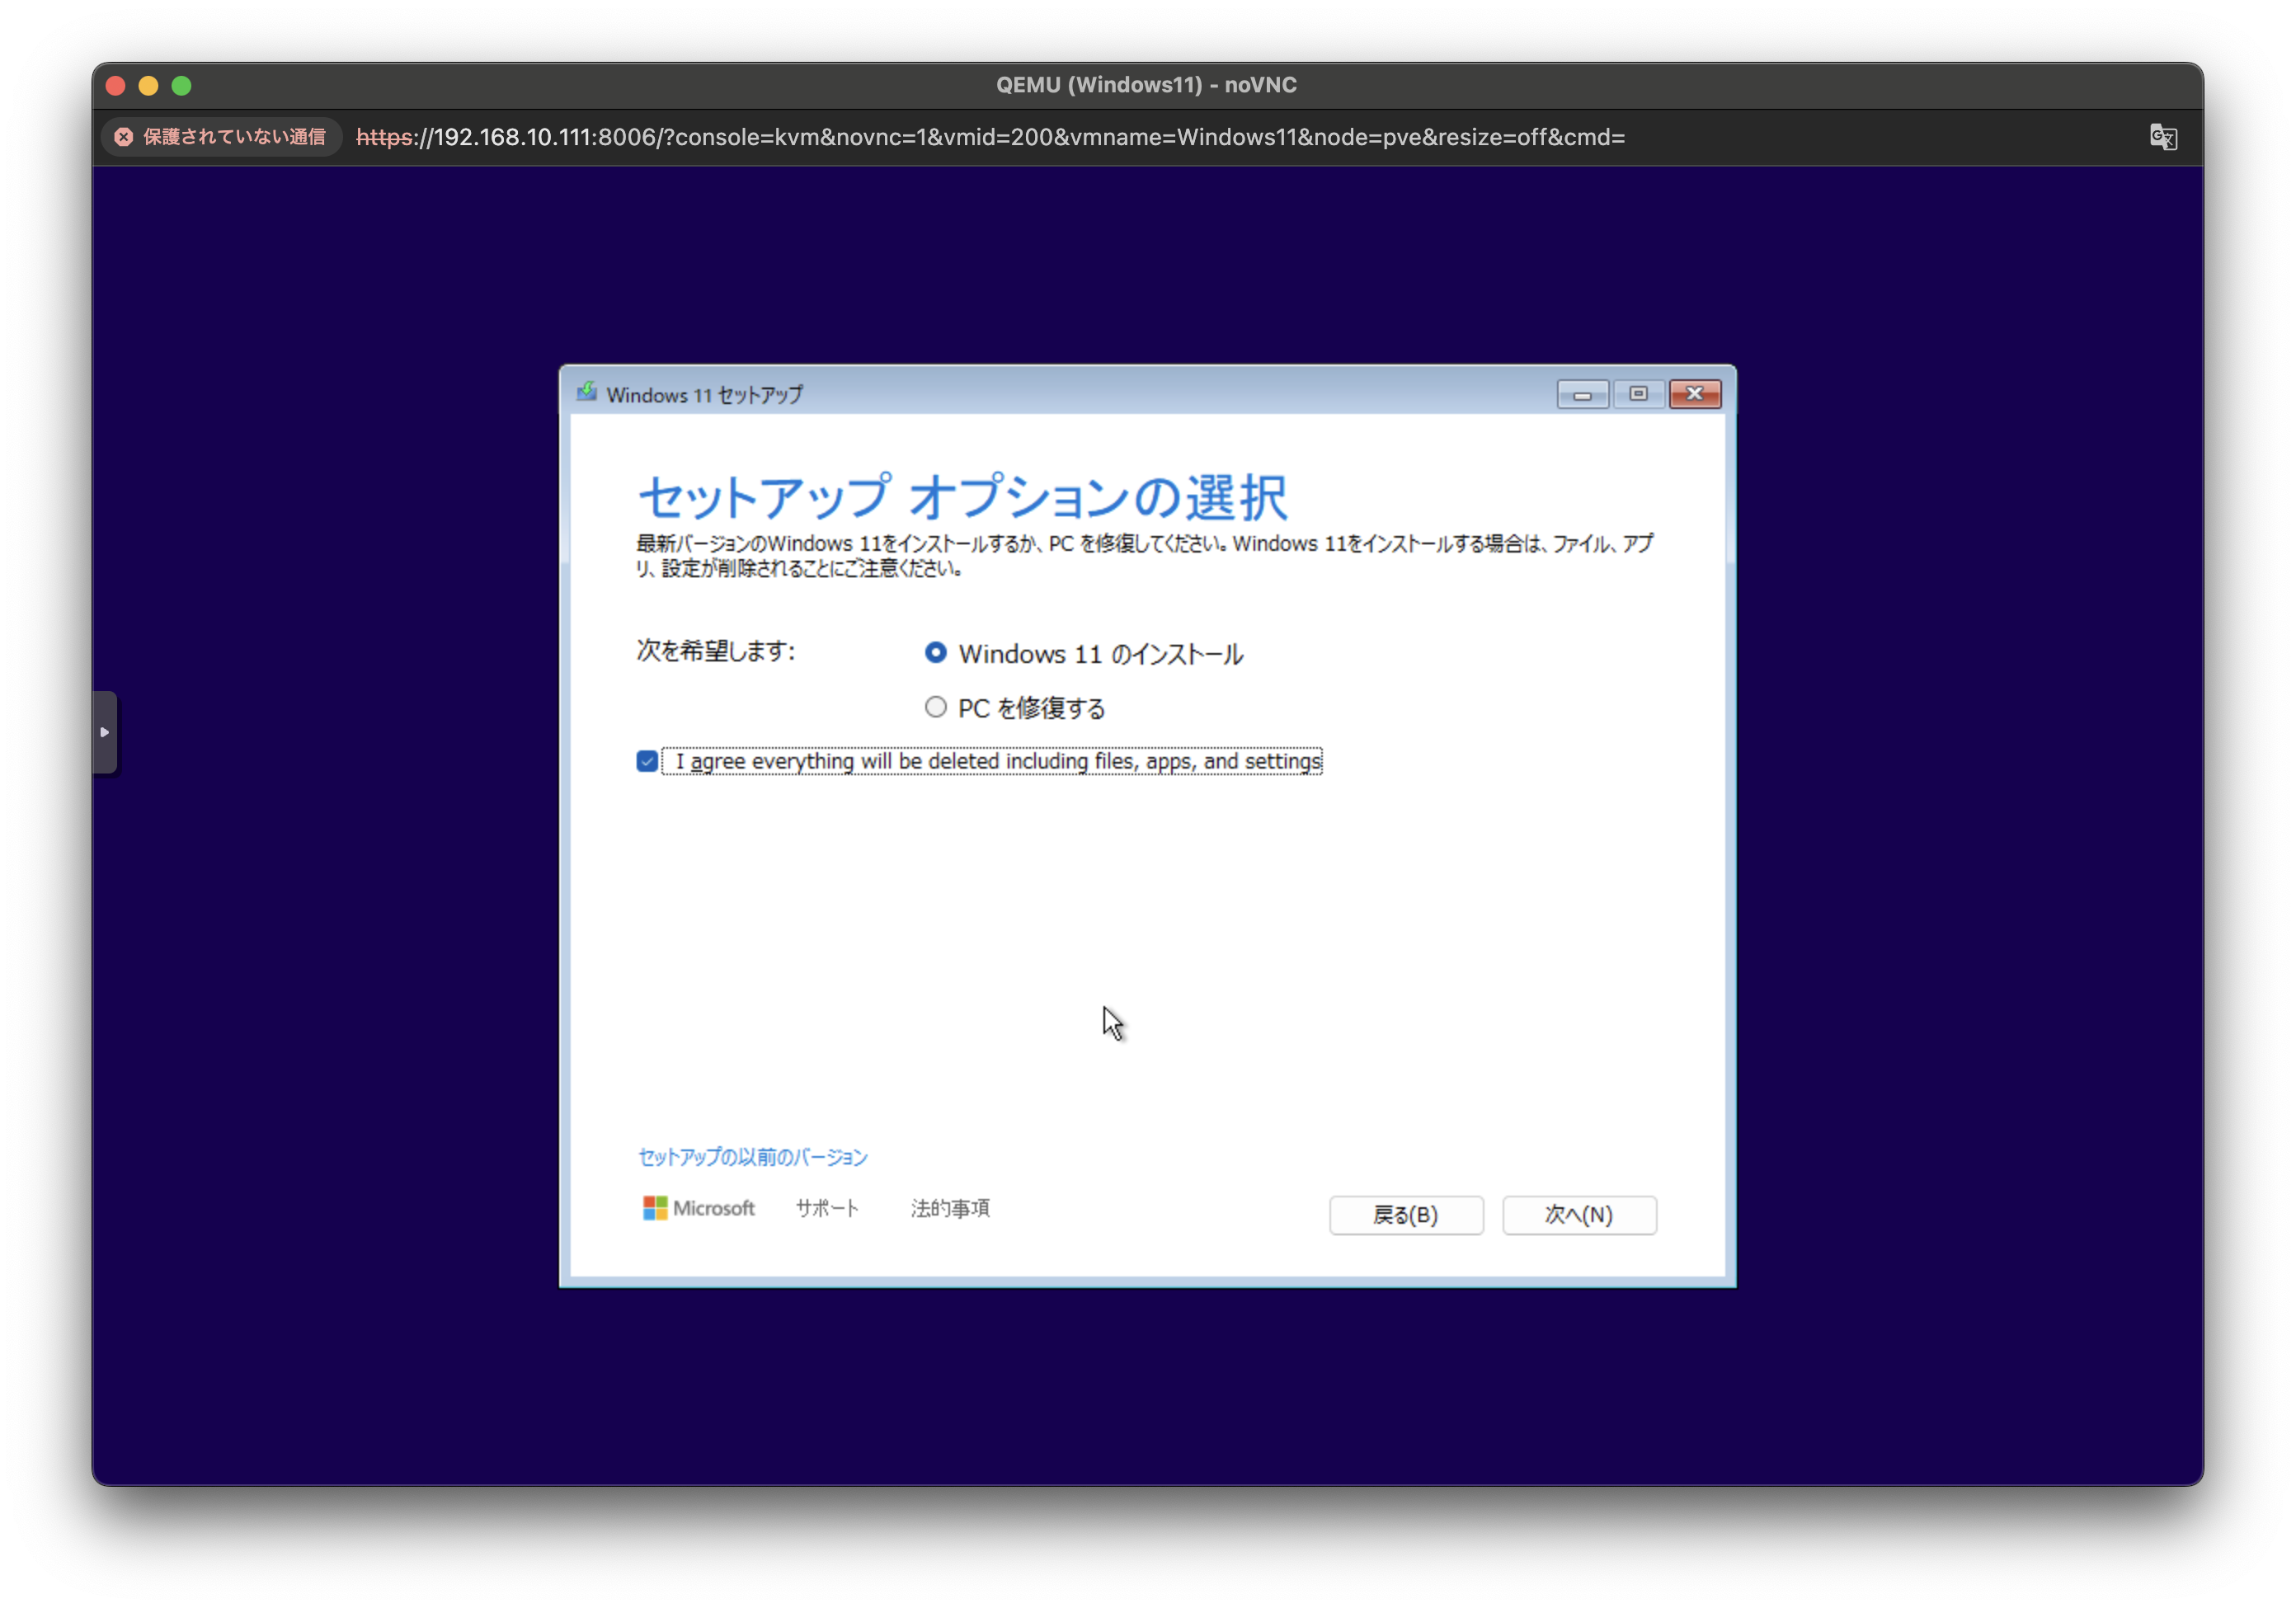The width and height of the screenshot is (2296, 1608).
Task: Click the insecure connection warning badge
Action: tap(221, 137)
